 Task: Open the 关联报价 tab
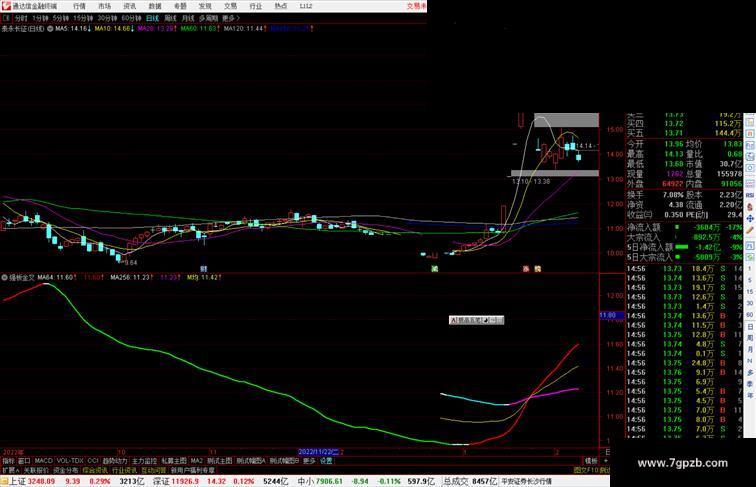tap(36, 470)
